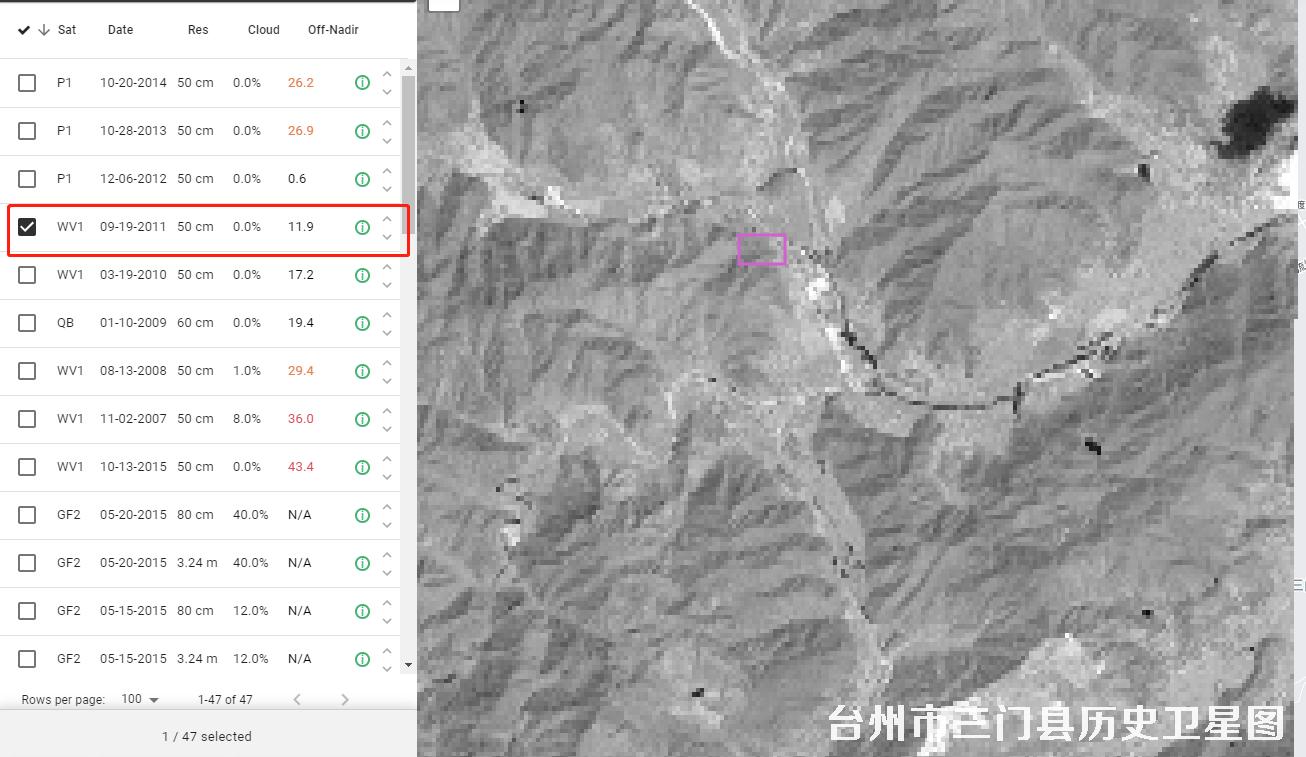Move WV1 03-19-2010 row down with arrow
This screenshot has height=757, width=1306.
tap(387, 284)
